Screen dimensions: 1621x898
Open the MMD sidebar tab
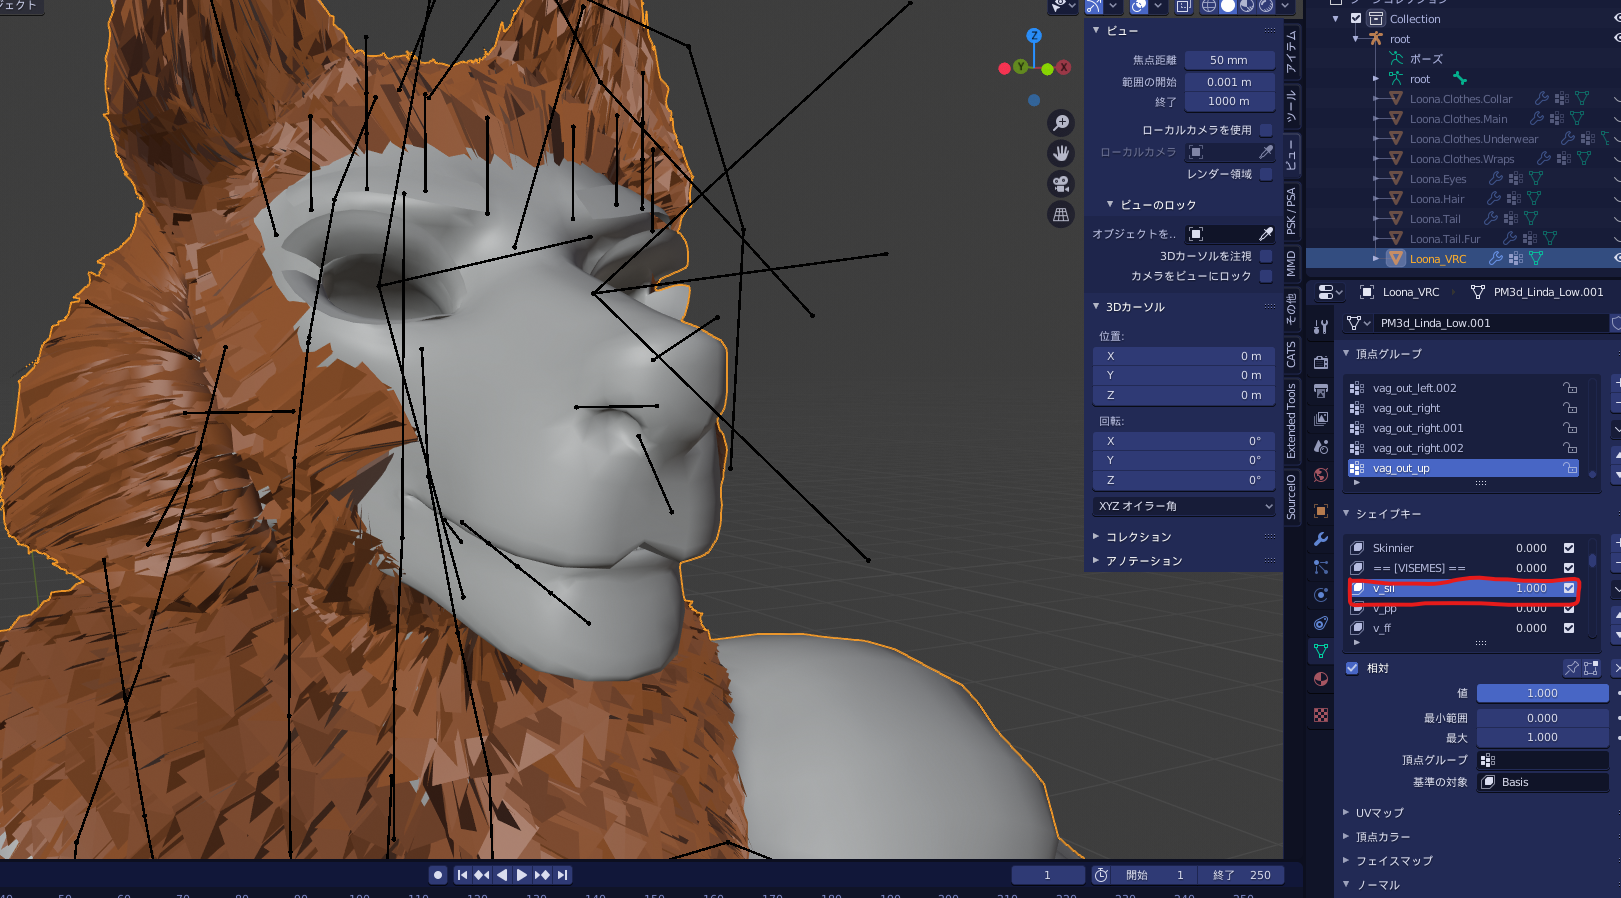point(1292,263)
